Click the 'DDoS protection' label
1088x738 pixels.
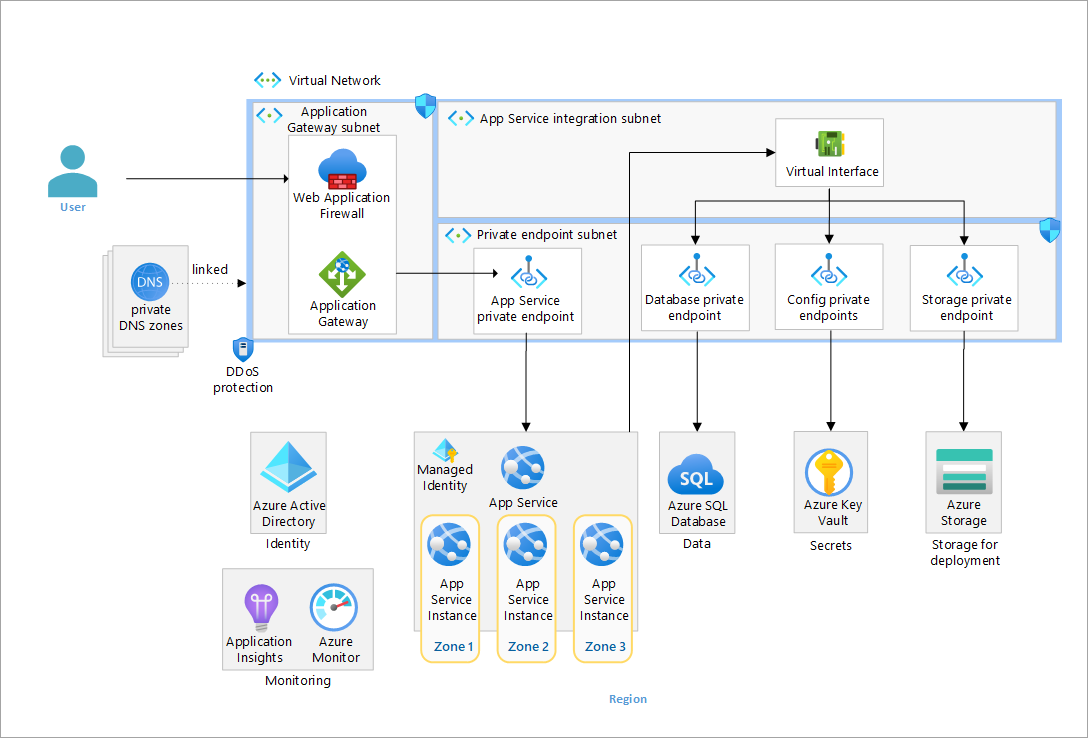(x=243, y=379)
